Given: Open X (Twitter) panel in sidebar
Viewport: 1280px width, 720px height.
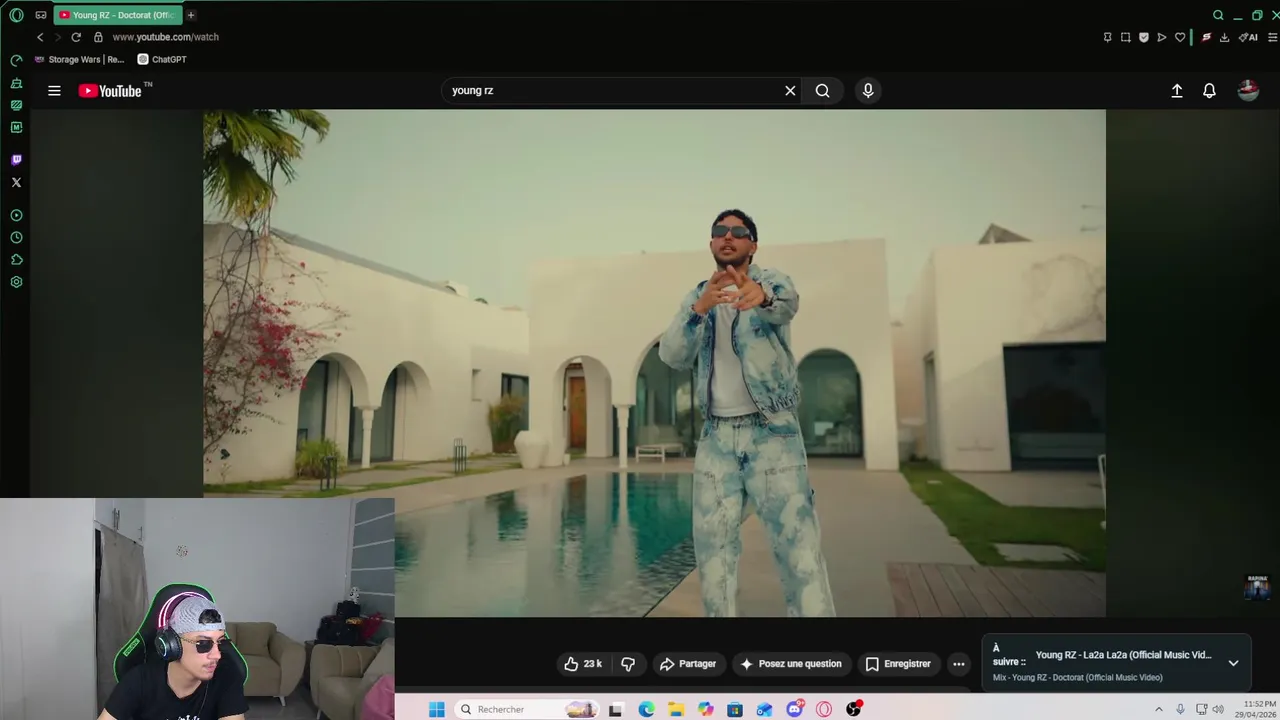Looking at the screenshot, I should click(16, 182).
